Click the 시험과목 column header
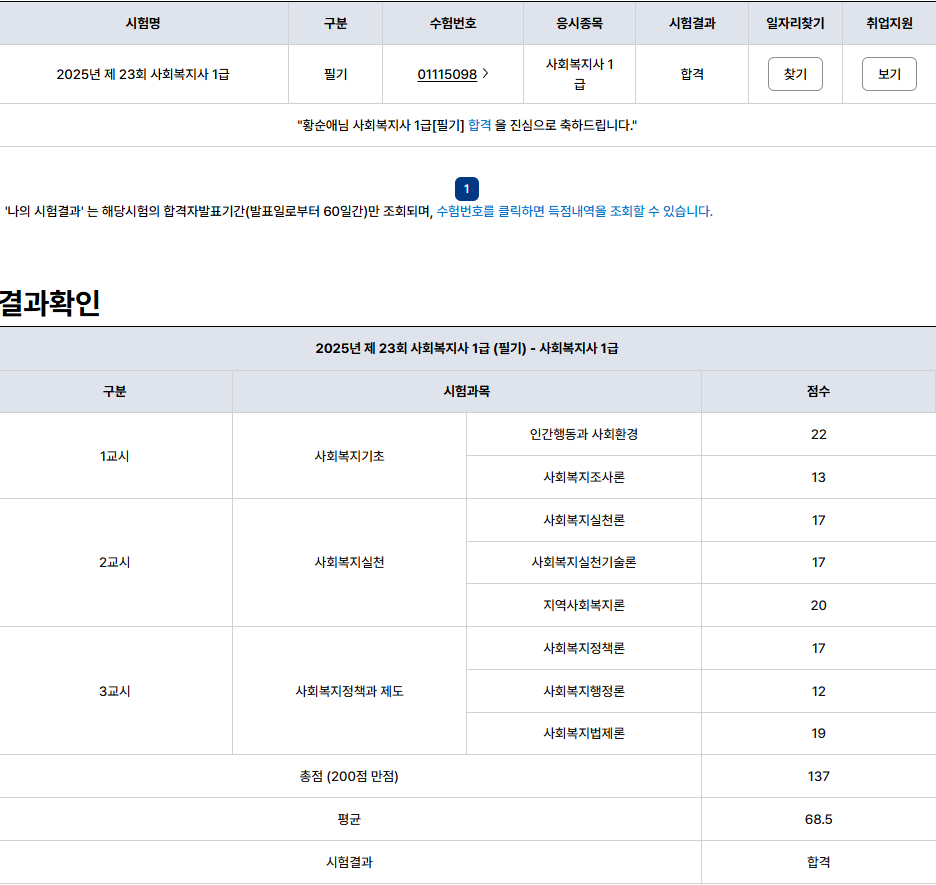Viewport: 936px width, 885px height. coord(467,391)
